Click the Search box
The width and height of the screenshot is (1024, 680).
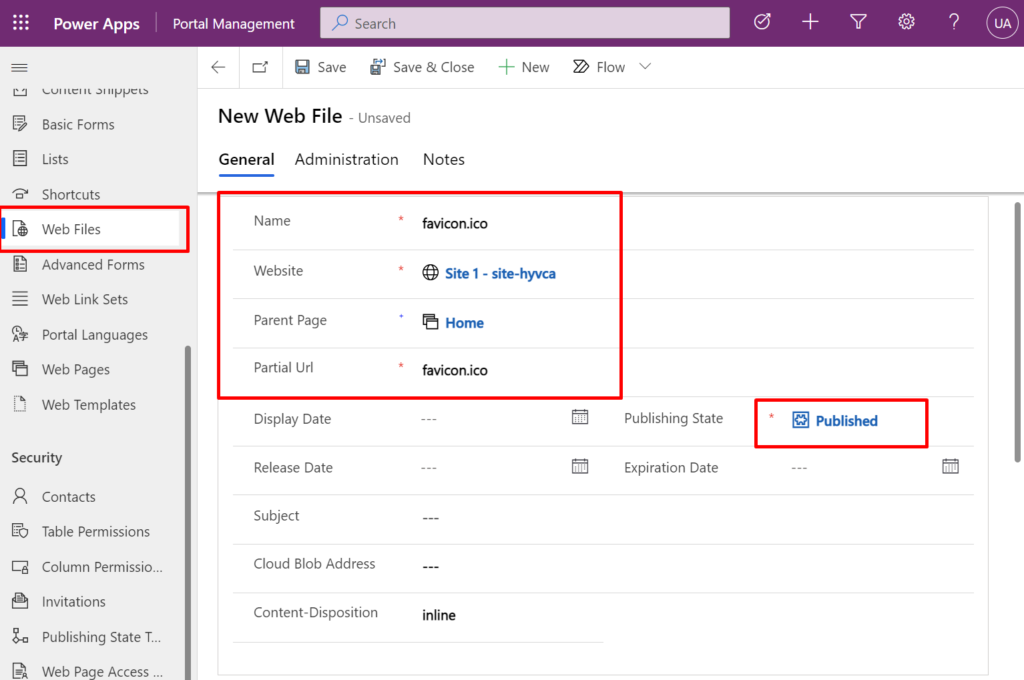pyautogui.click(x=524, y=23)
